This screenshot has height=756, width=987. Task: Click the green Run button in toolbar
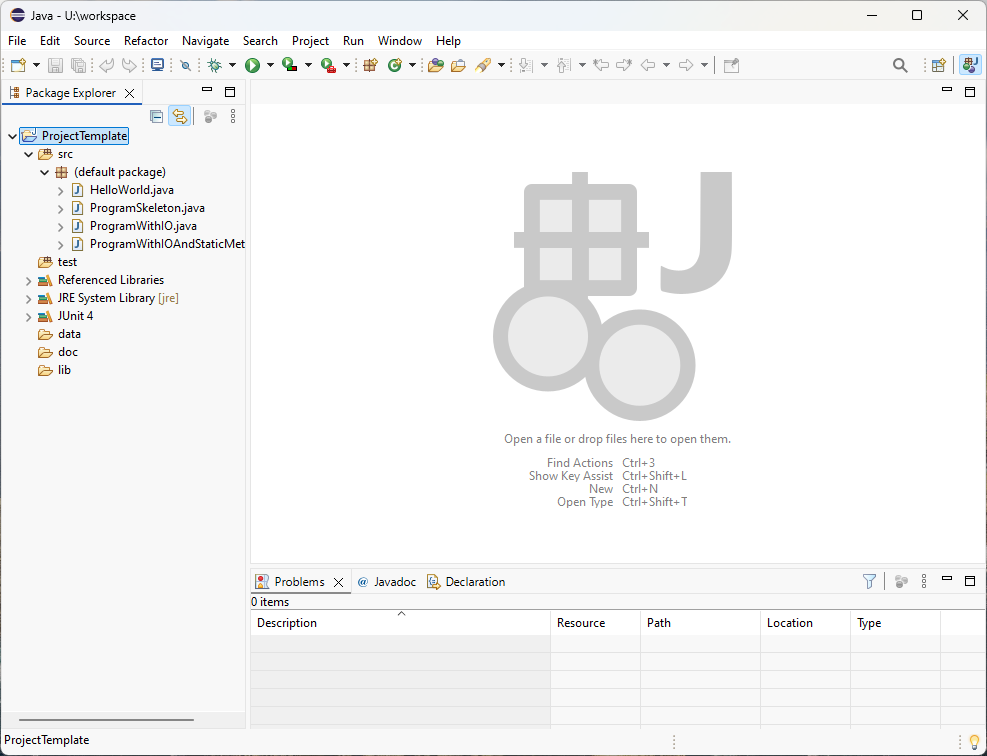[252, 65]
